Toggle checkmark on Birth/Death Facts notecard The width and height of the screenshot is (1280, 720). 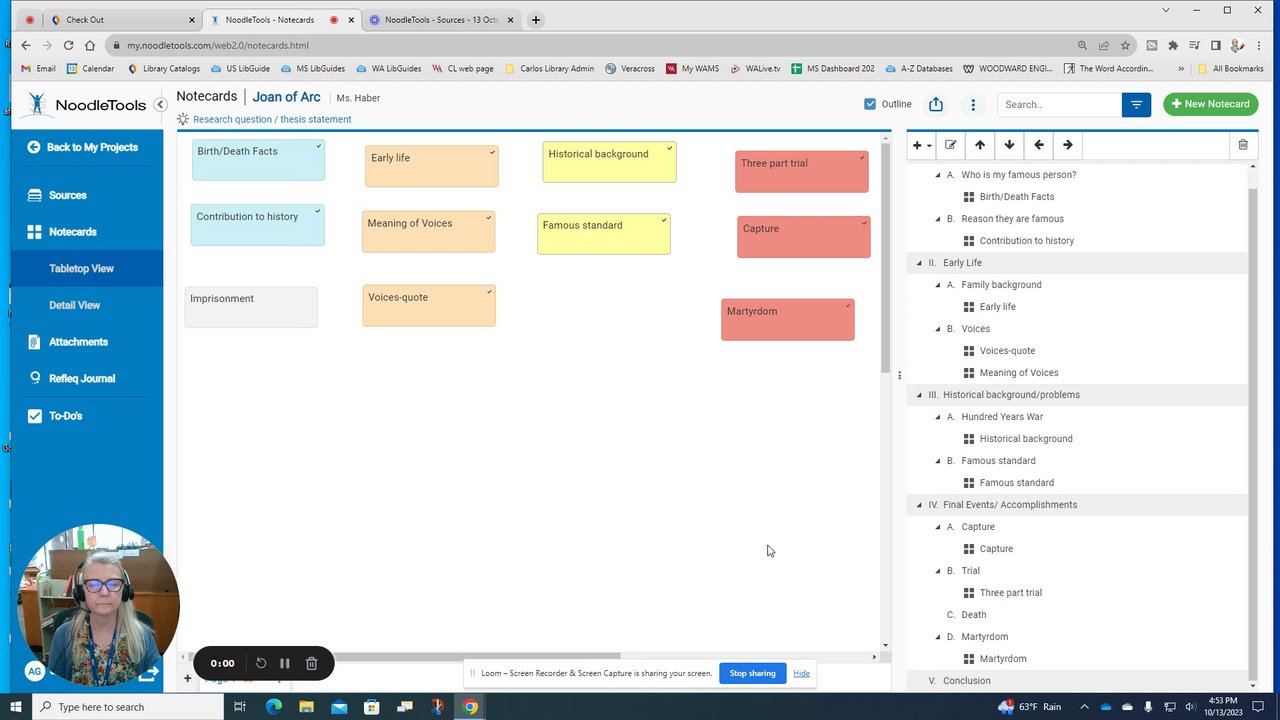(x=319, y=146)
